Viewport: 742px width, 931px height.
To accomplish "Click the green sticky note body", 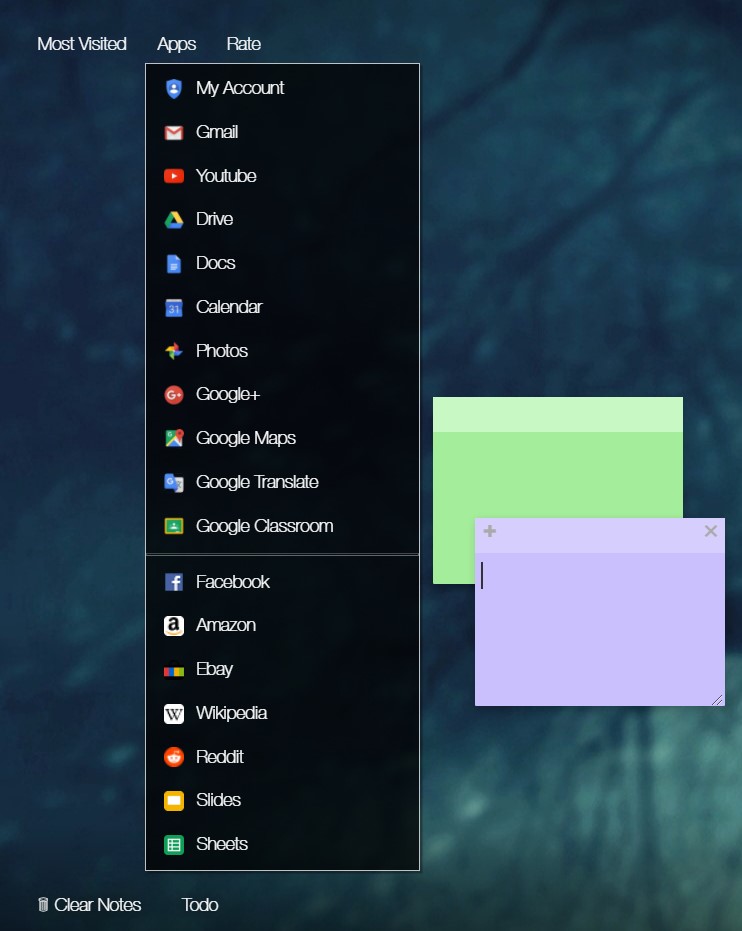I will coord(558,475).
